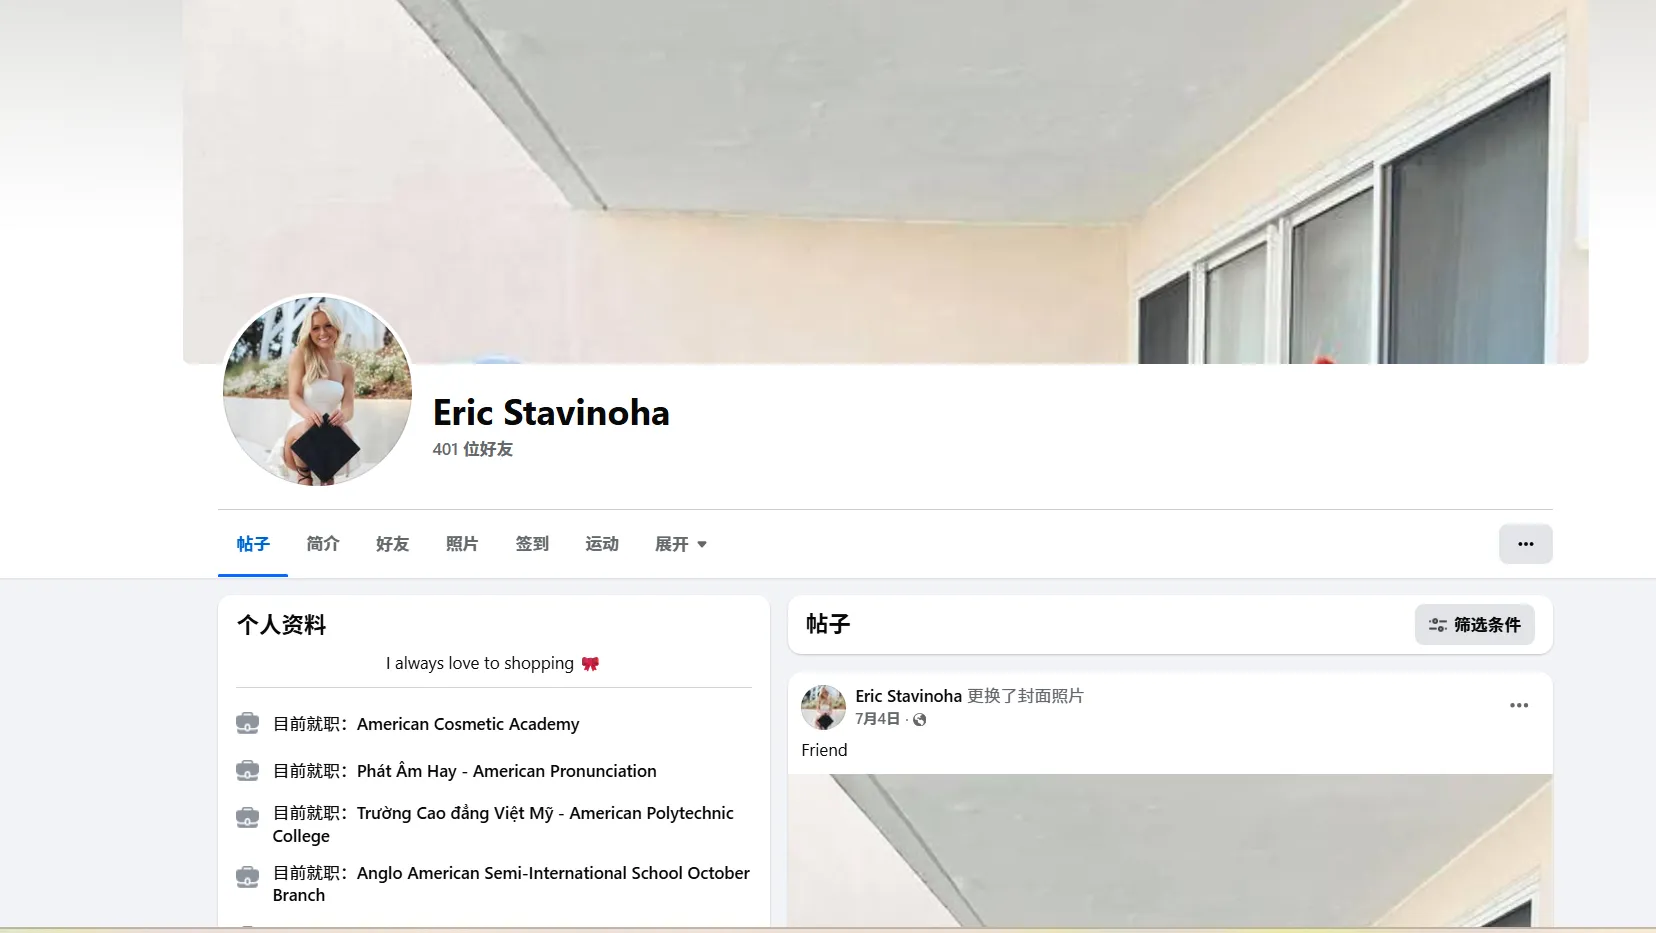Click the briefcase icon beside American Cosmetic Academy

[247, 723]
